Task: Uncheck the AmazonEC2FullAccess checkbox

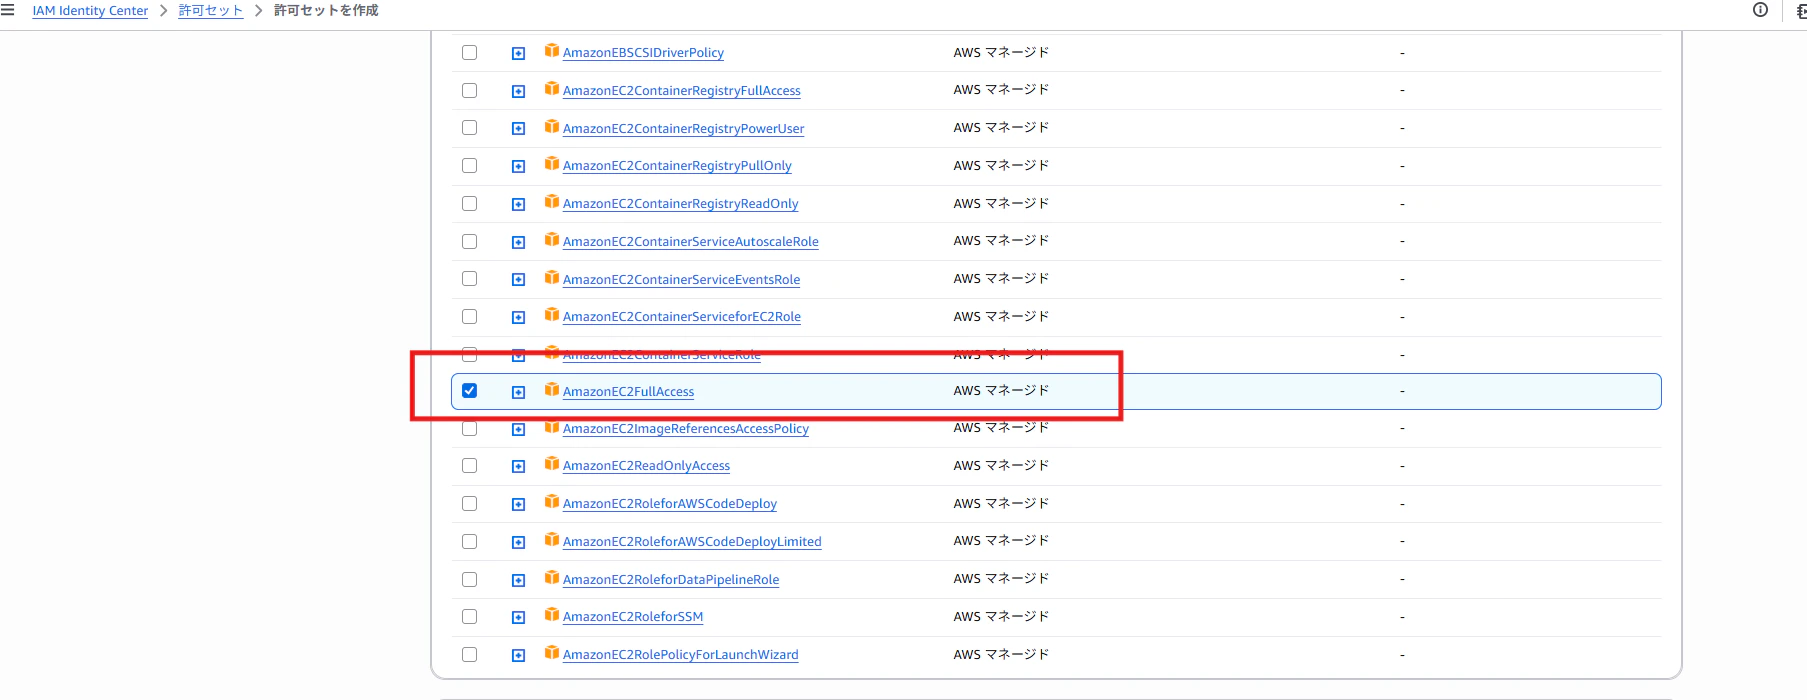Action: coord(469,391)
